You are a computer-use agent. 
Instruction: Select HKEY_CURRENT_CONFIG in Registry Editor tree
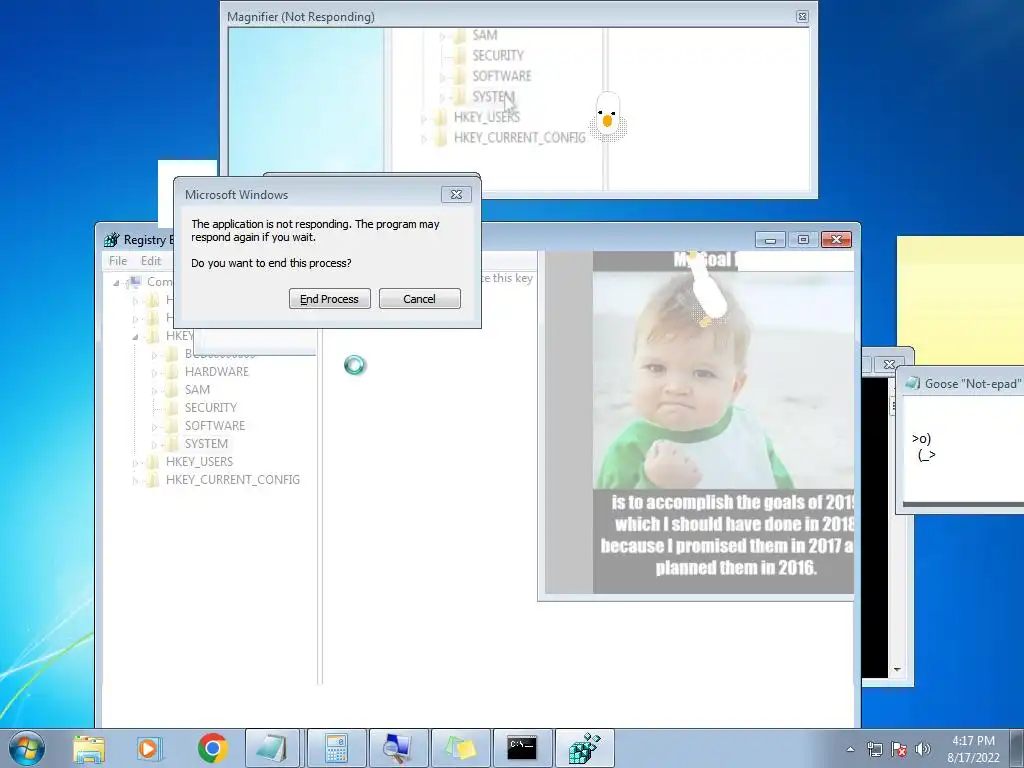[232, 479]
